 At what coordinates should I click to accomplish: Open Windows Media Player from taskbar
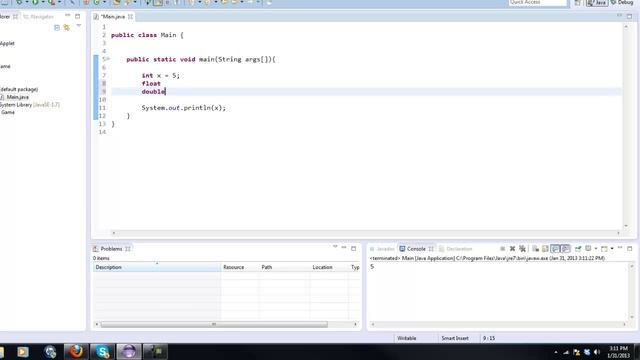tap(23, 351)
